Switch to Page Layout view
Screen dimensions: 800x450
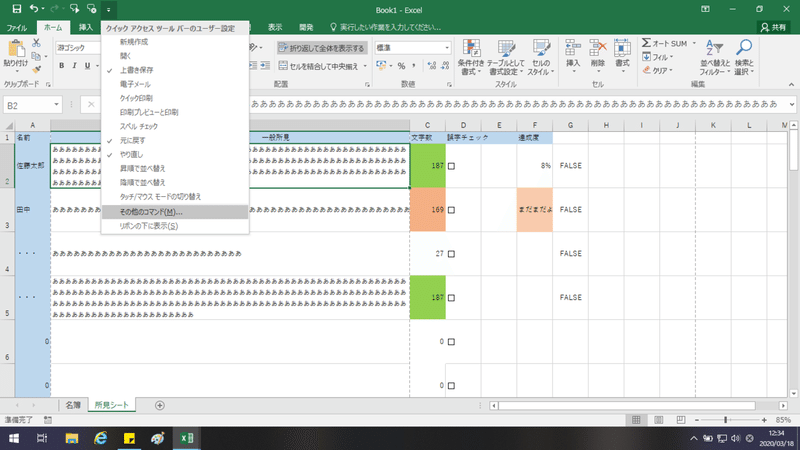point(659,420)
